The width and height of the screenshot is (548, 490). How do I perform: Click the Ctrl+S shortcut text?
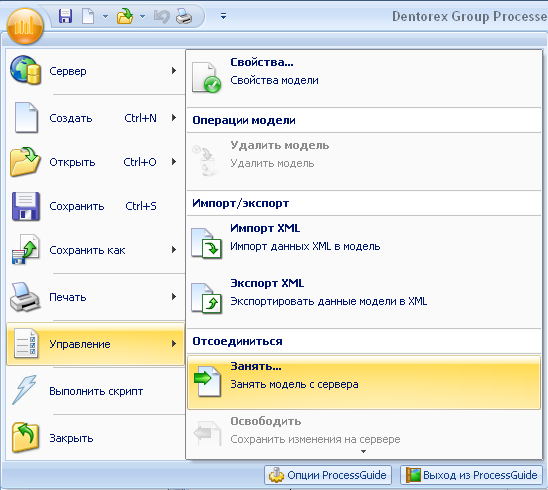(141, 206)
